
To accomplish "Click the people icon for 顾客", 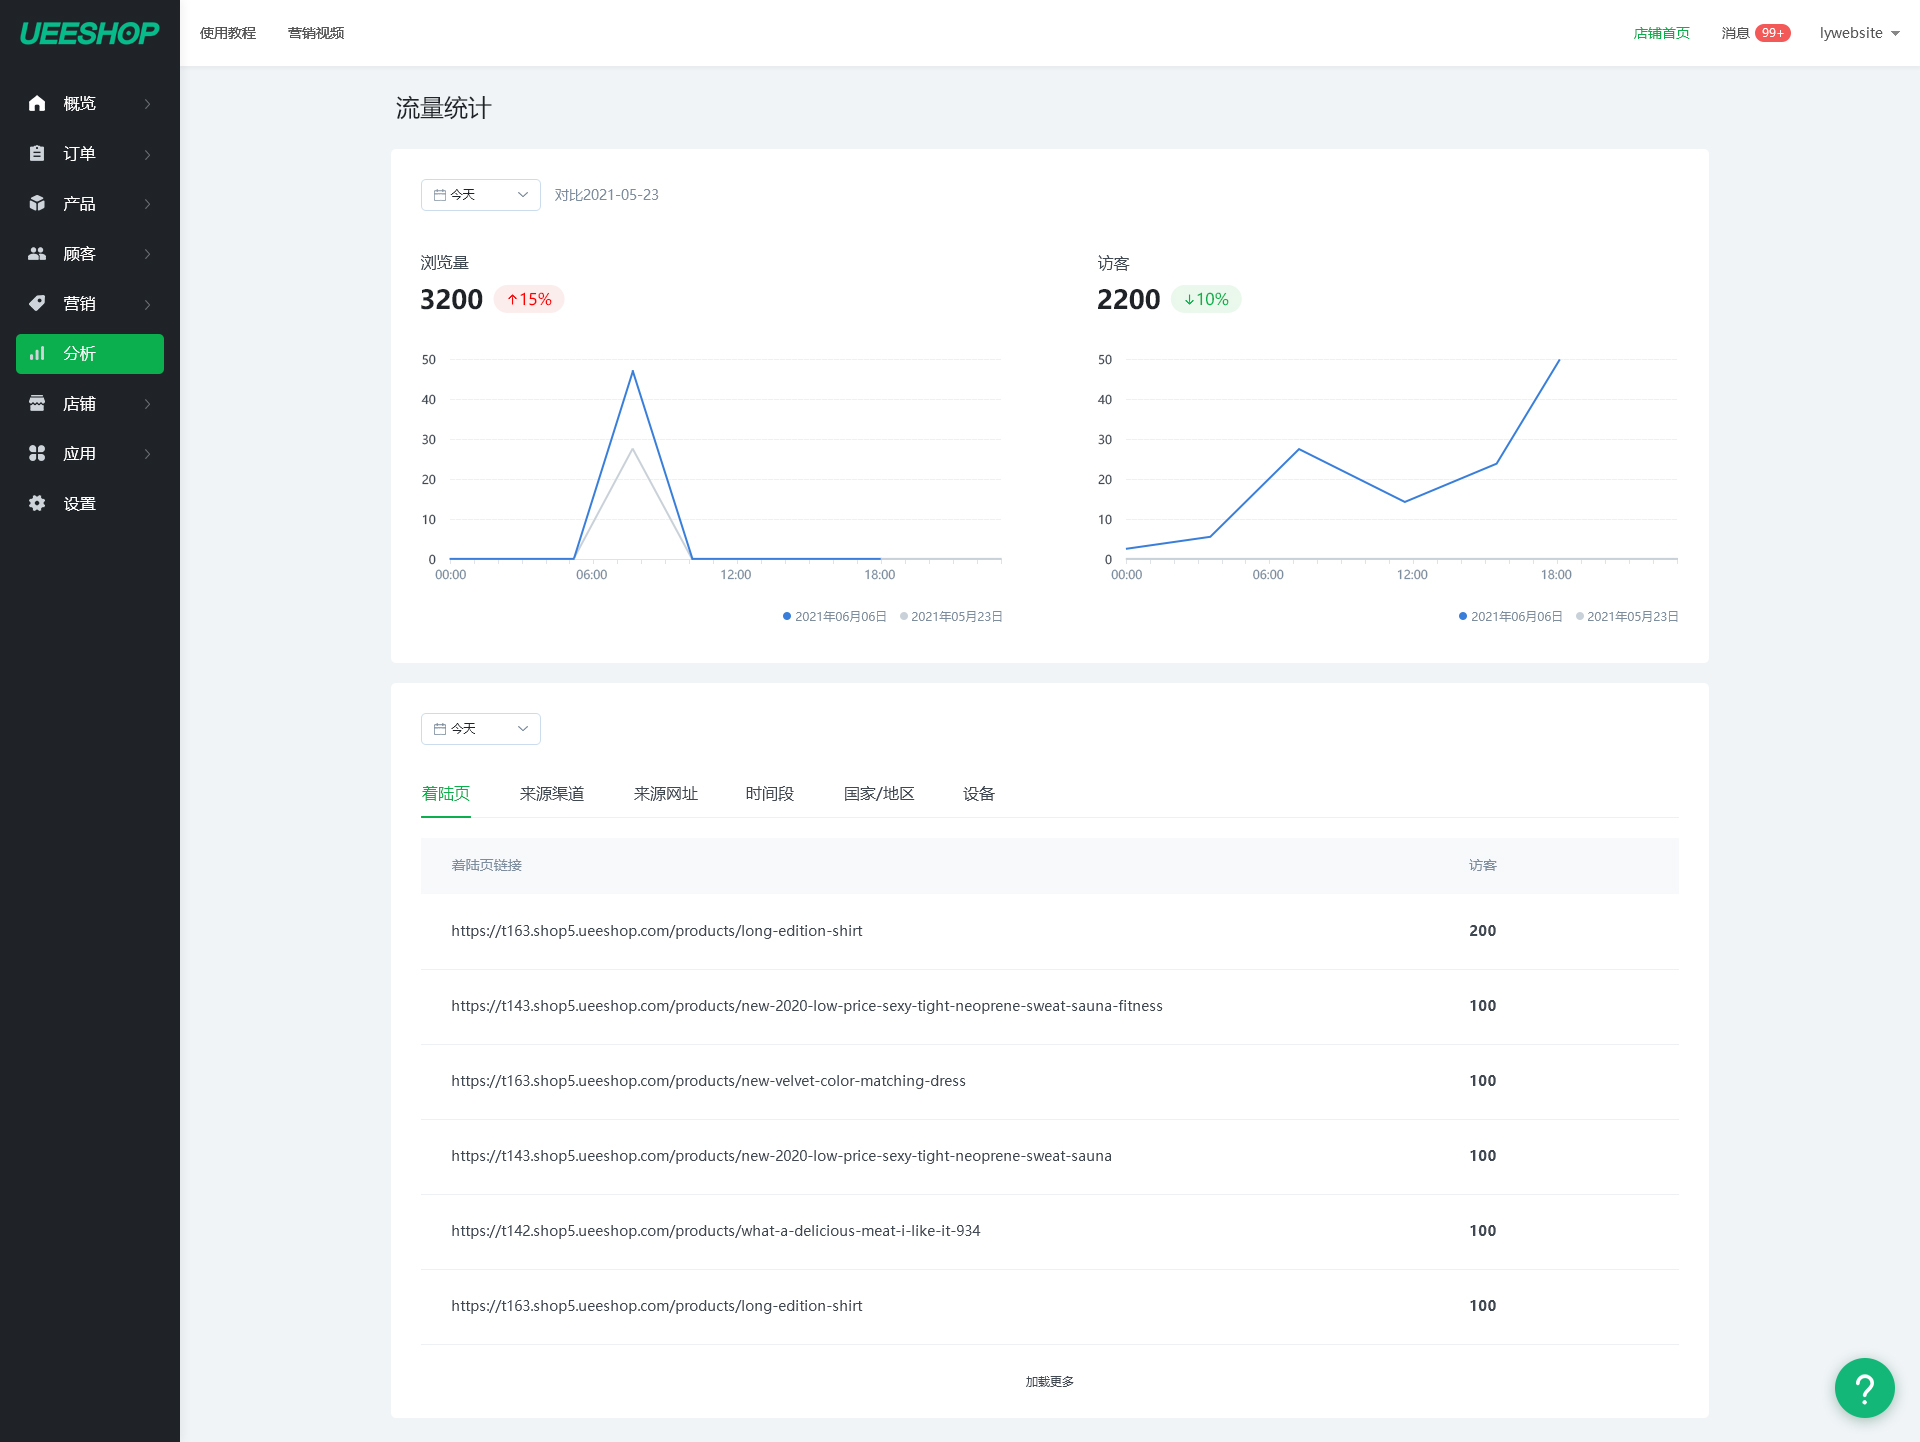I will [37, 253].
